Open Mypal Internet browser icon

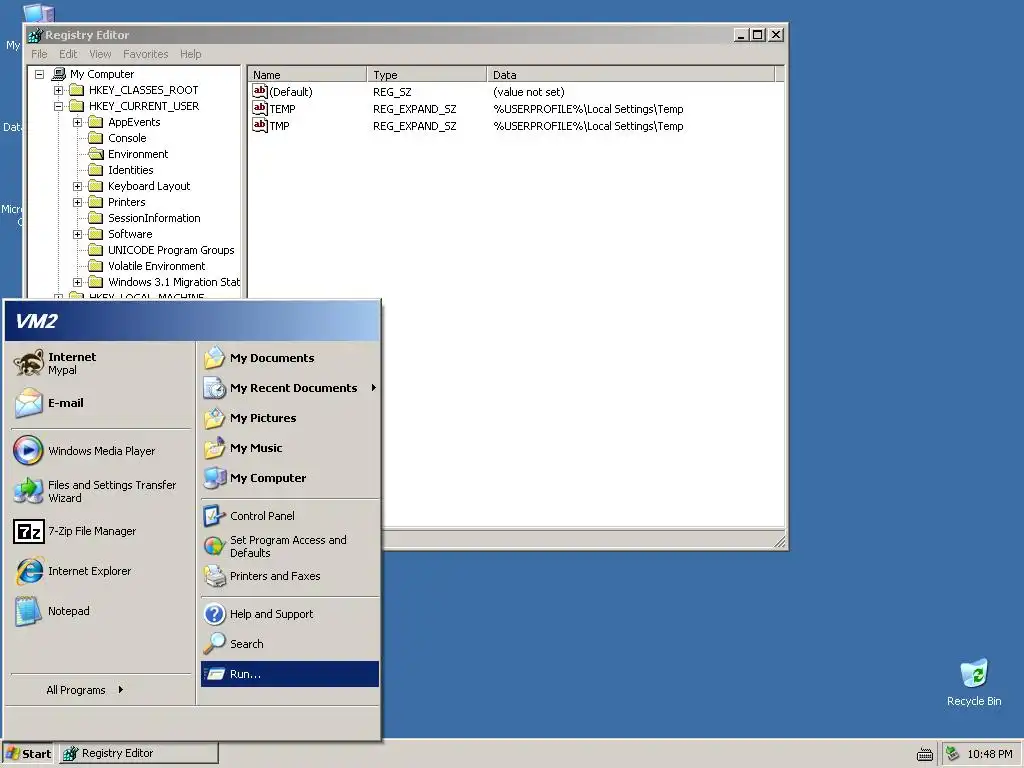click(x=29, y=363)
